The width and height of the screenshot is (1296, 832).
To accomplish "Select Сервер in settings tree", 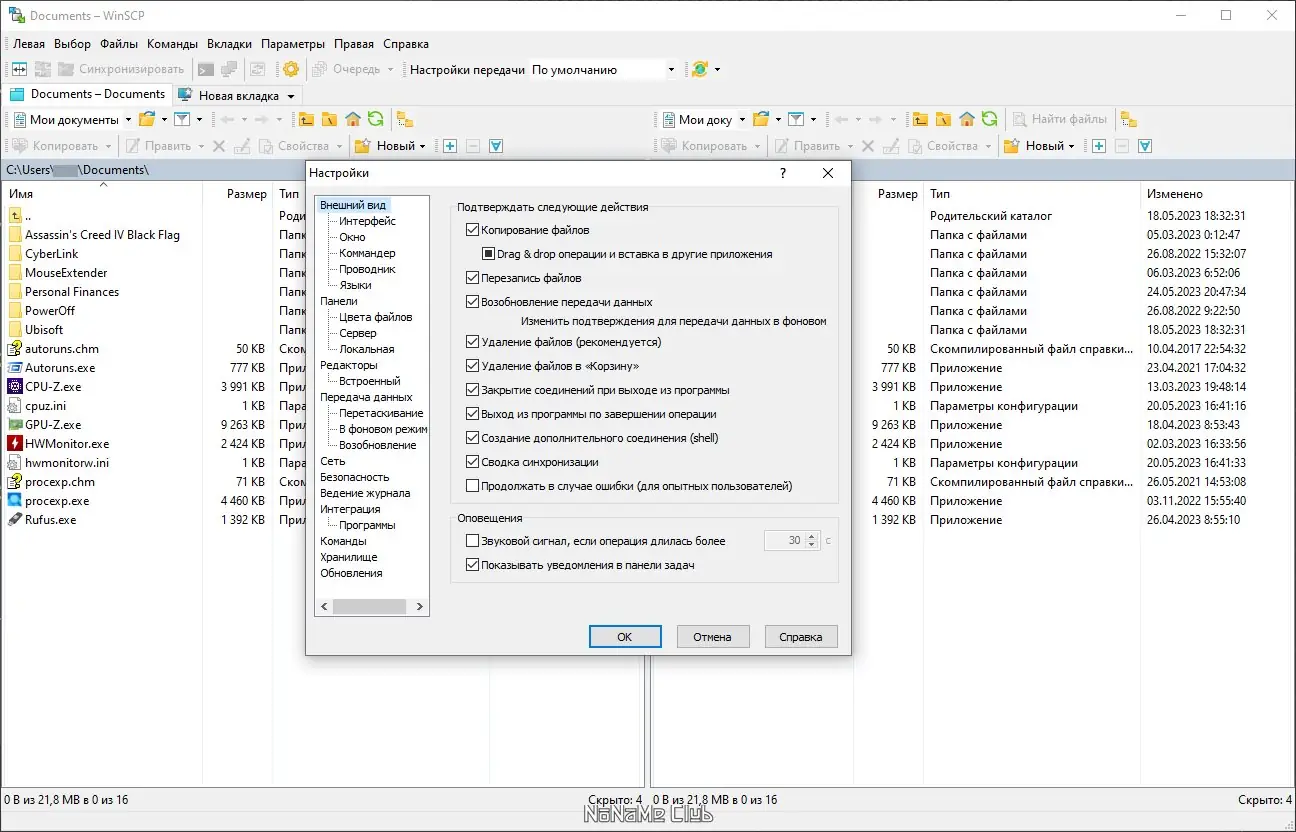I will tap(358, 333).
